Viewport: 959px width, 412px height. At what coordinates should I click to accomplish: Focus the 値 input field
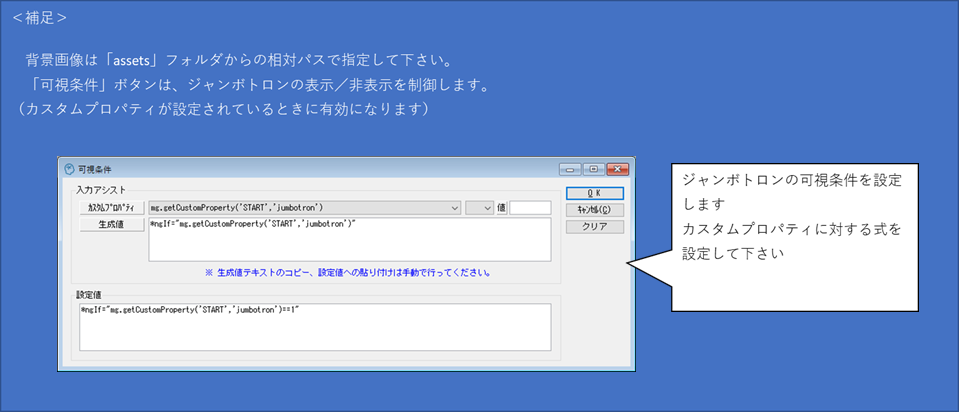tap(530, 208)
